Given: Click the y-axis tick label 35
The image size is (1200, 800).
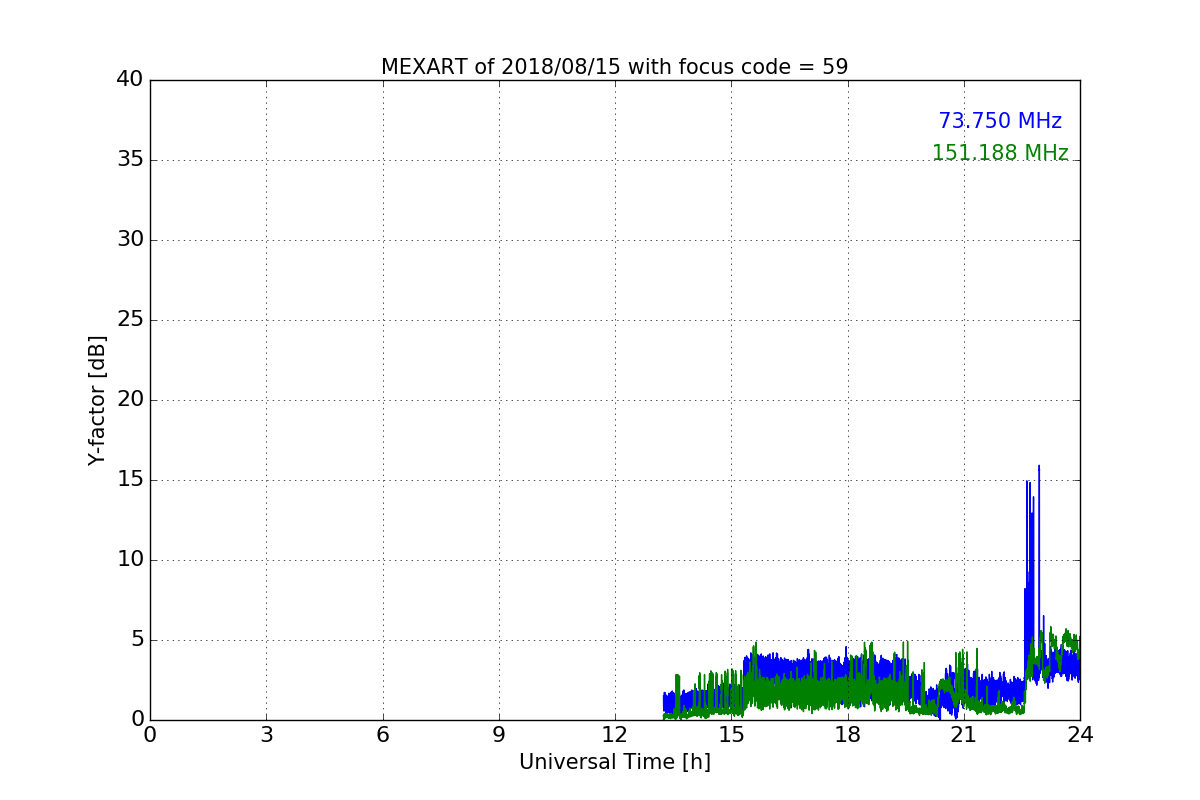Looking at the screenshot, I should (x=130, y=160).
